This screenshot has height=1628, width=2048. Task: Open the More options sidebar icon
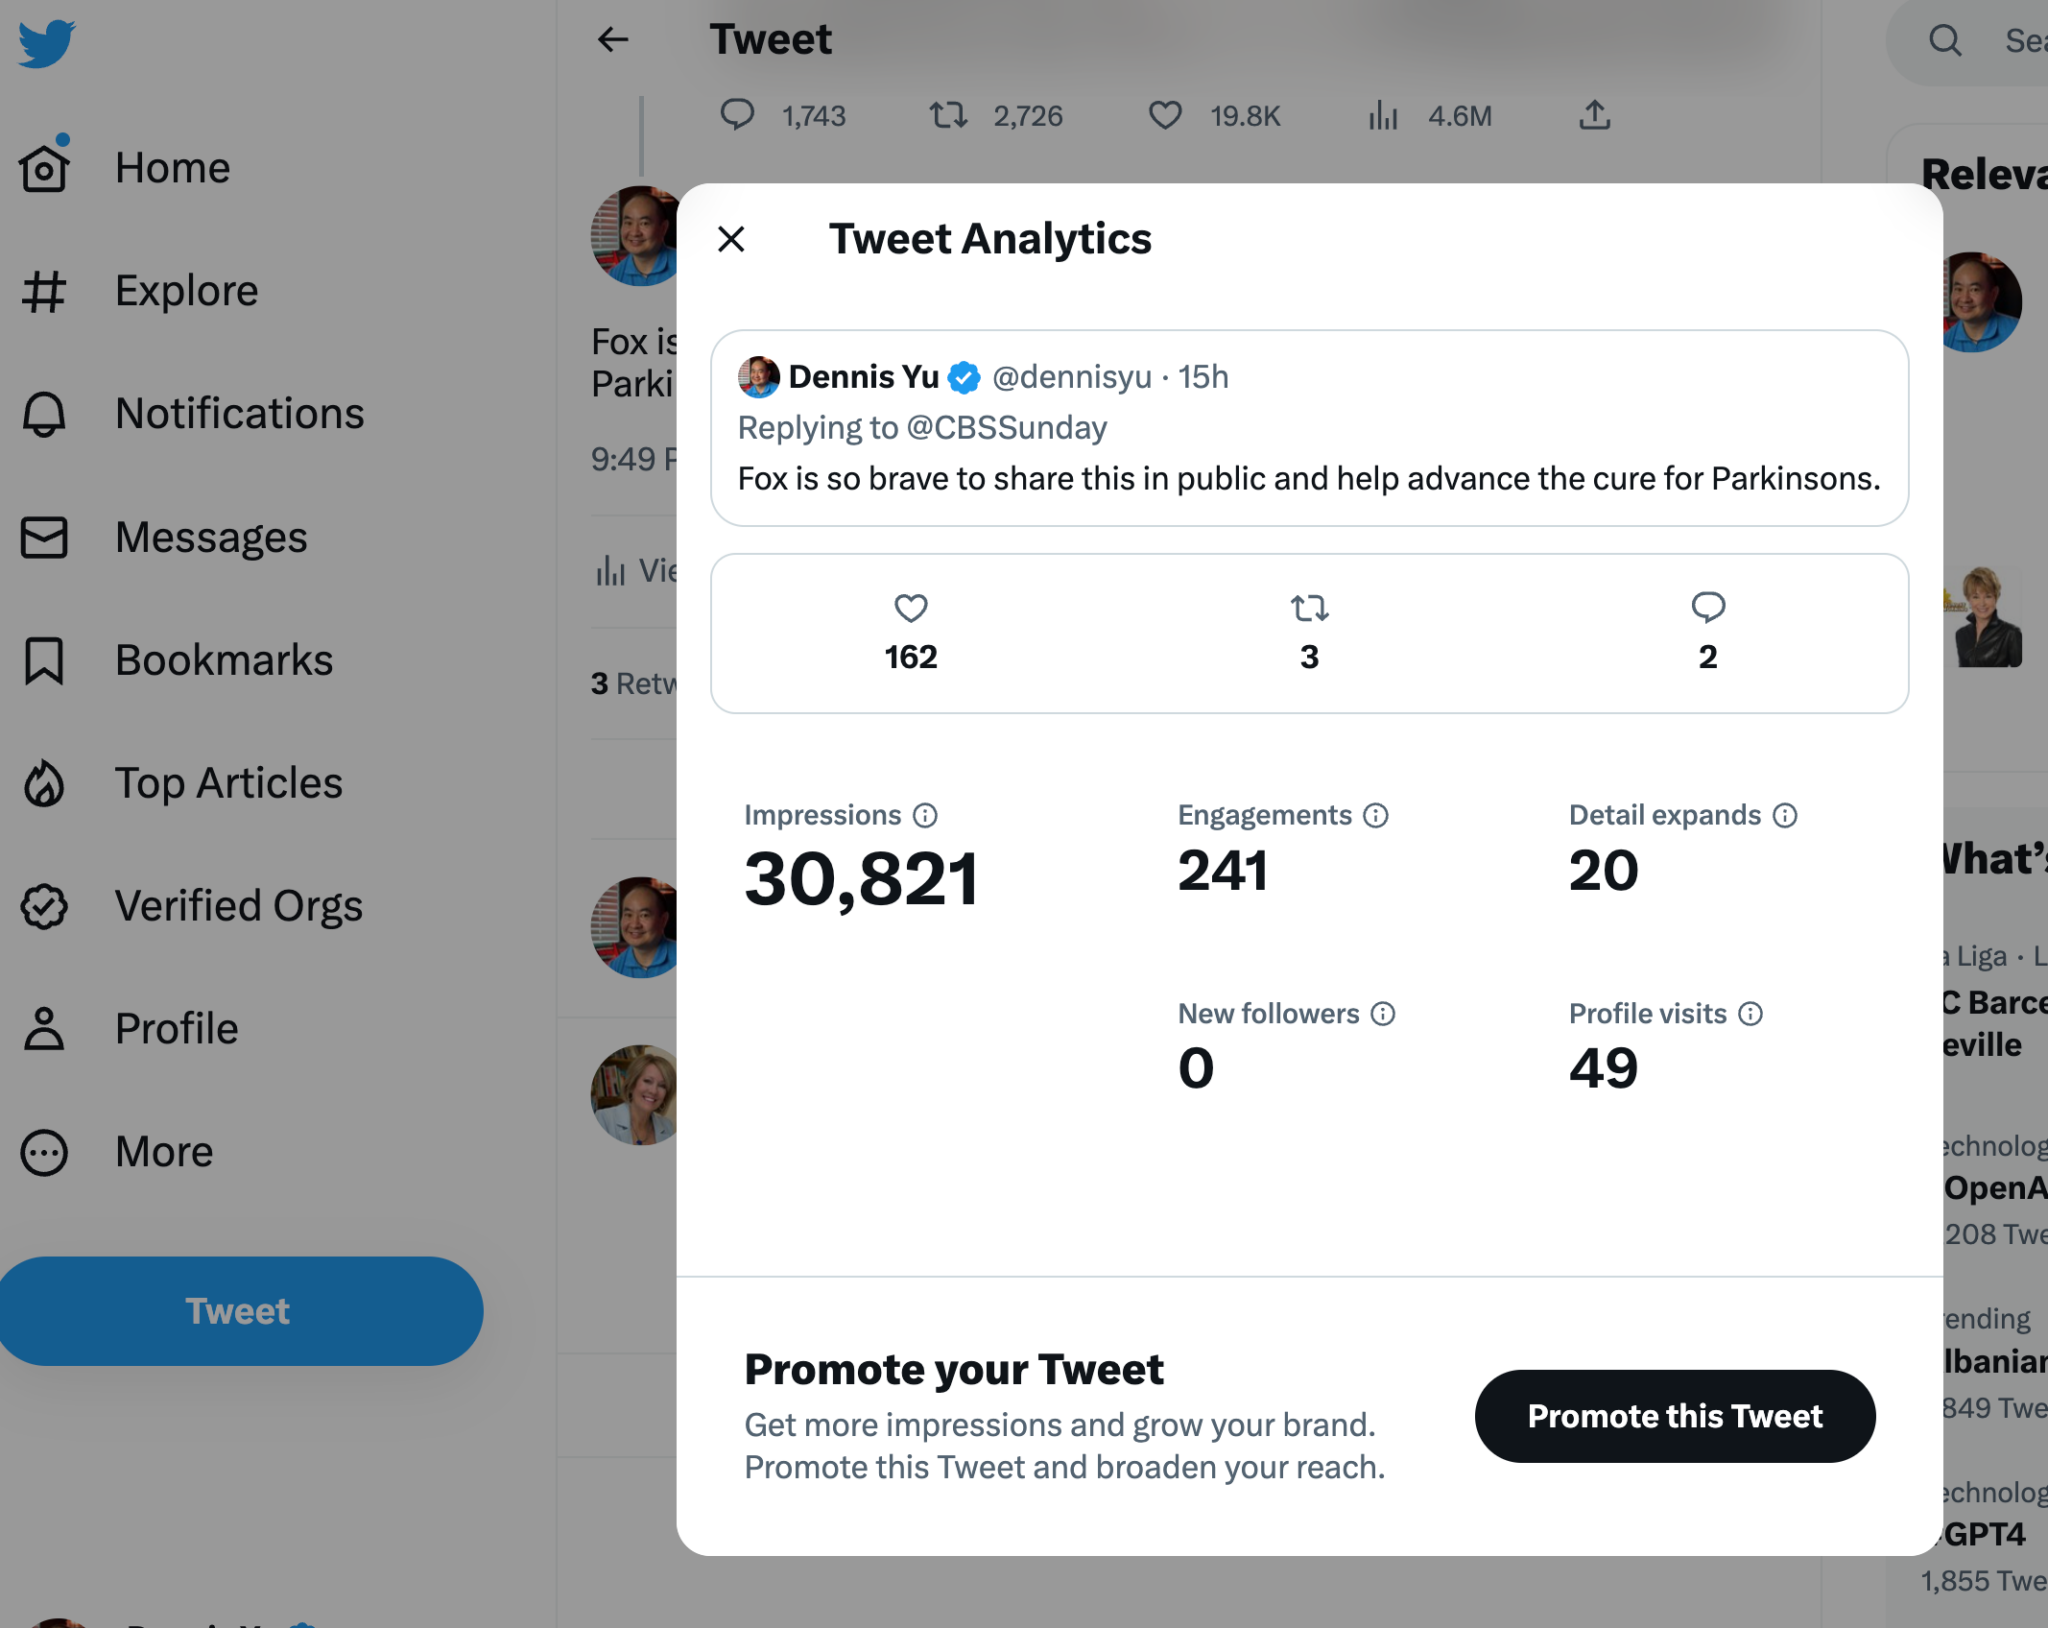(x=44, y=1152)
